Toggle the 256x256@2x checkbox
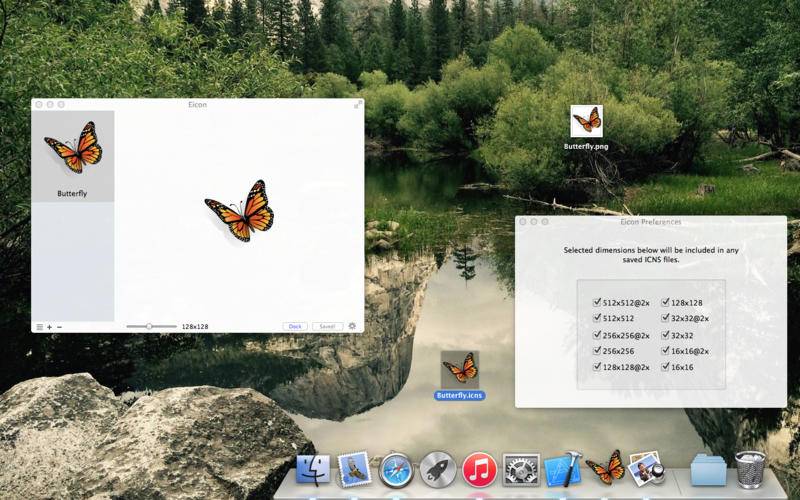Screen dimensions: 800x500 tap(597, 335)
